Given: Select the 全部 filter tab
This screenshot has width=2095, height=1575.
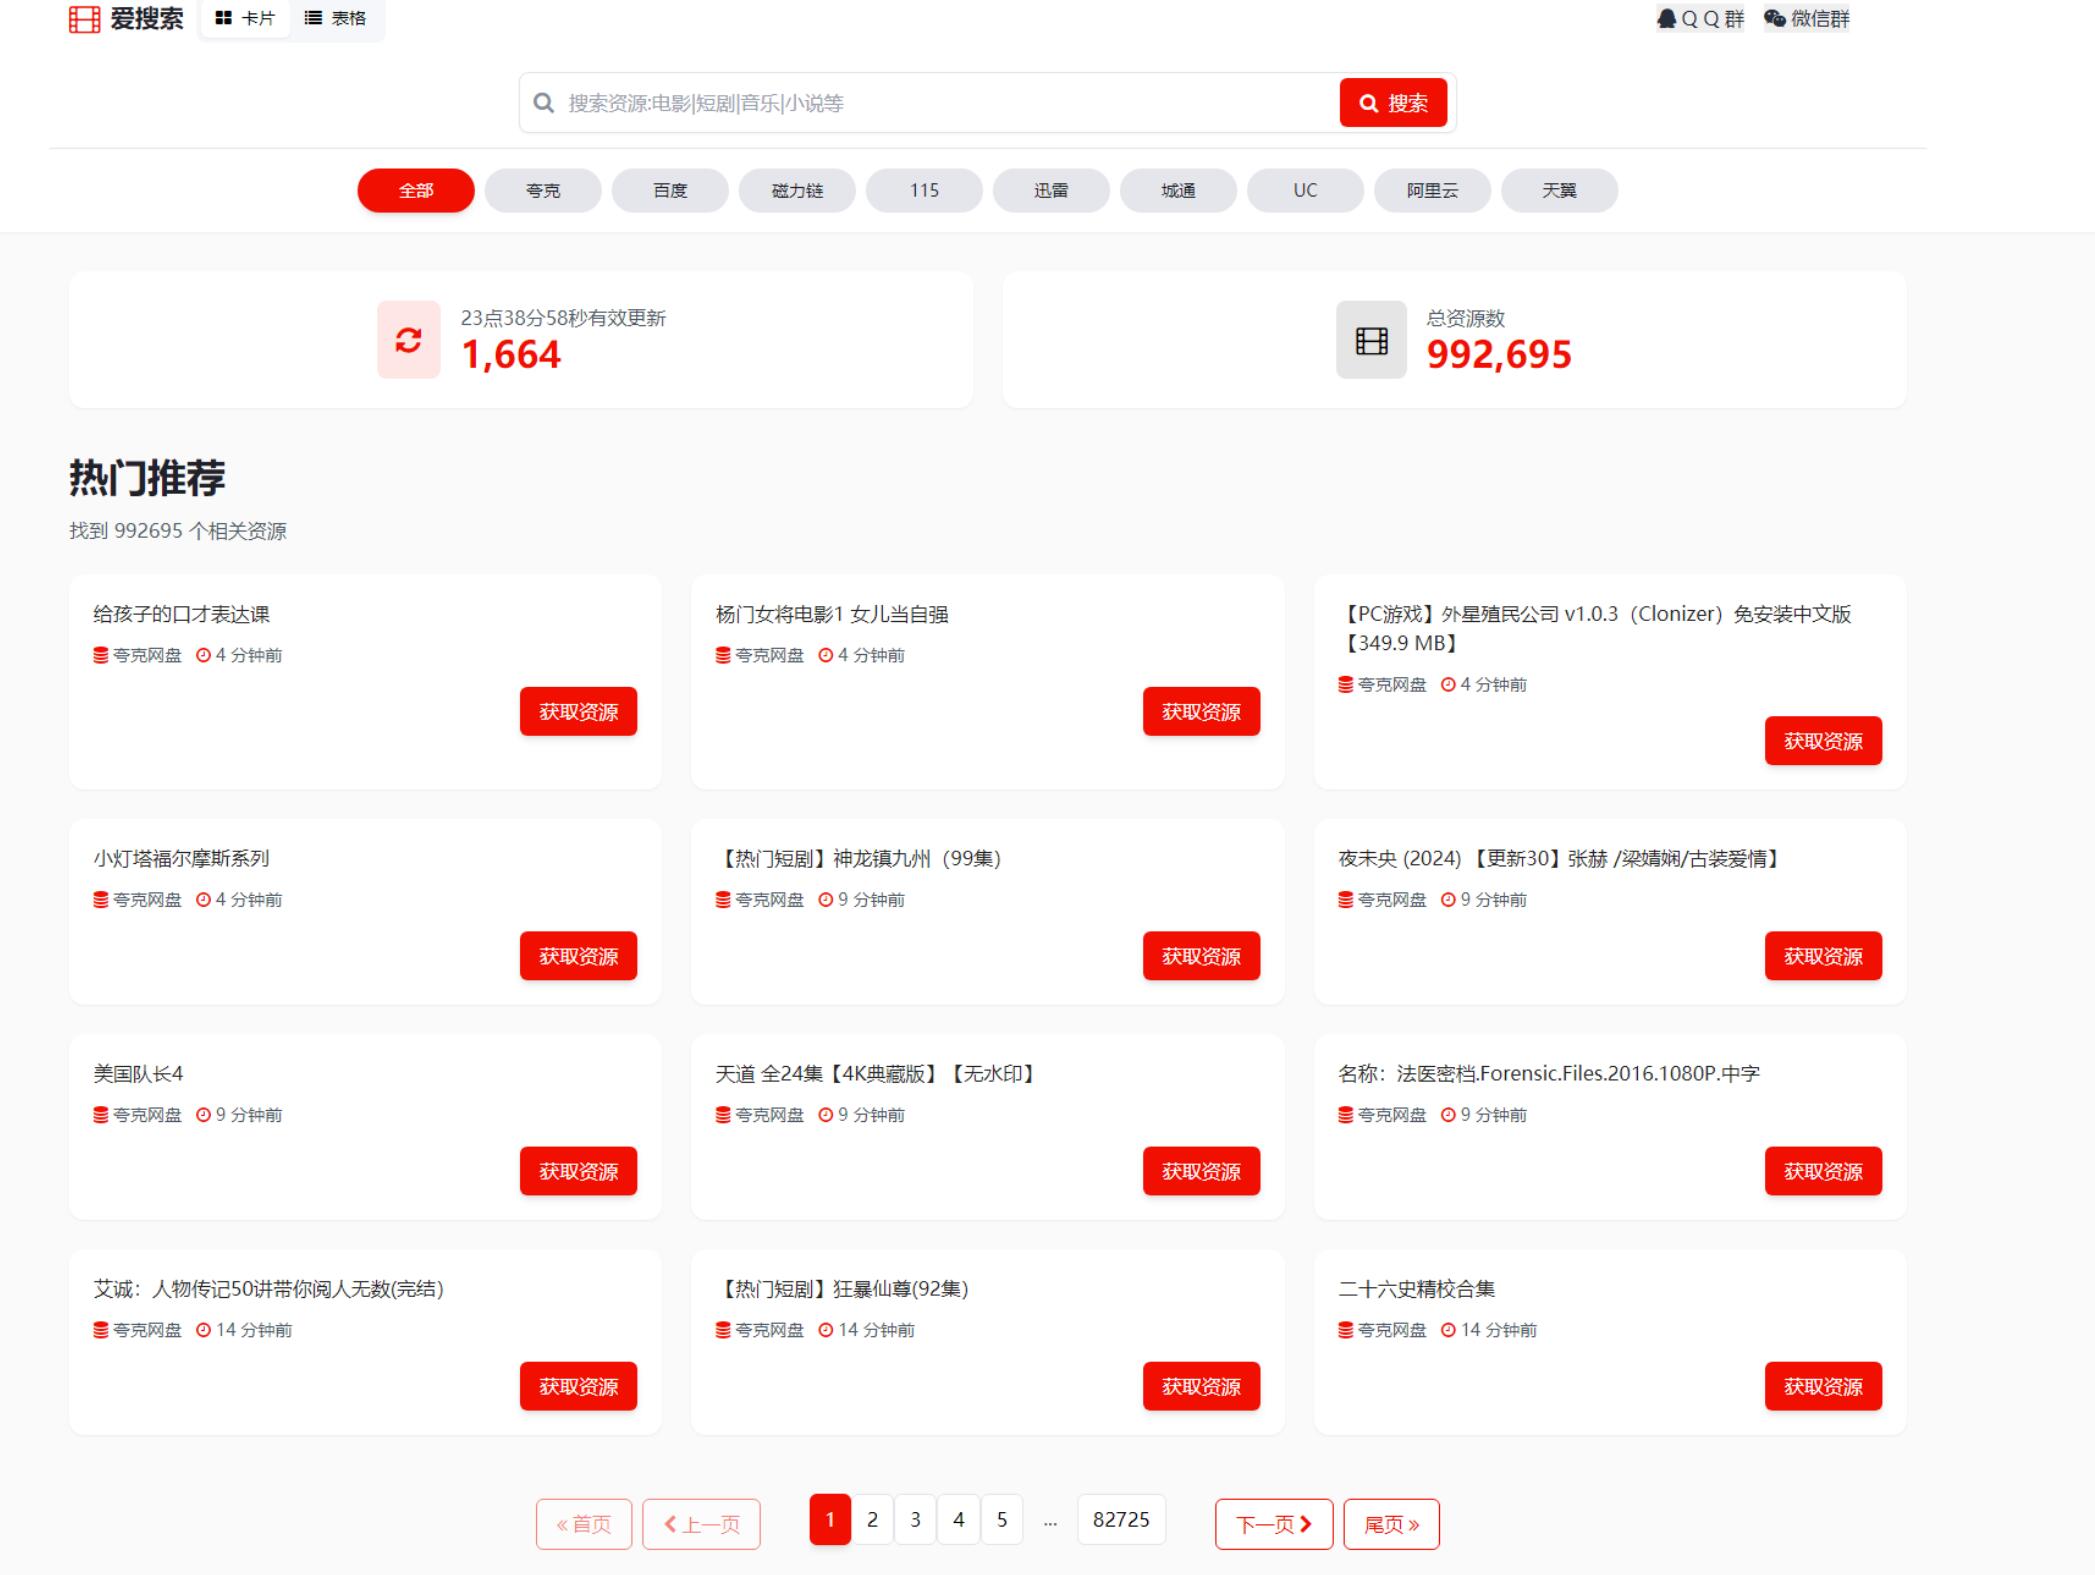Looking at the screenshot, I should (x=416, y=190).
